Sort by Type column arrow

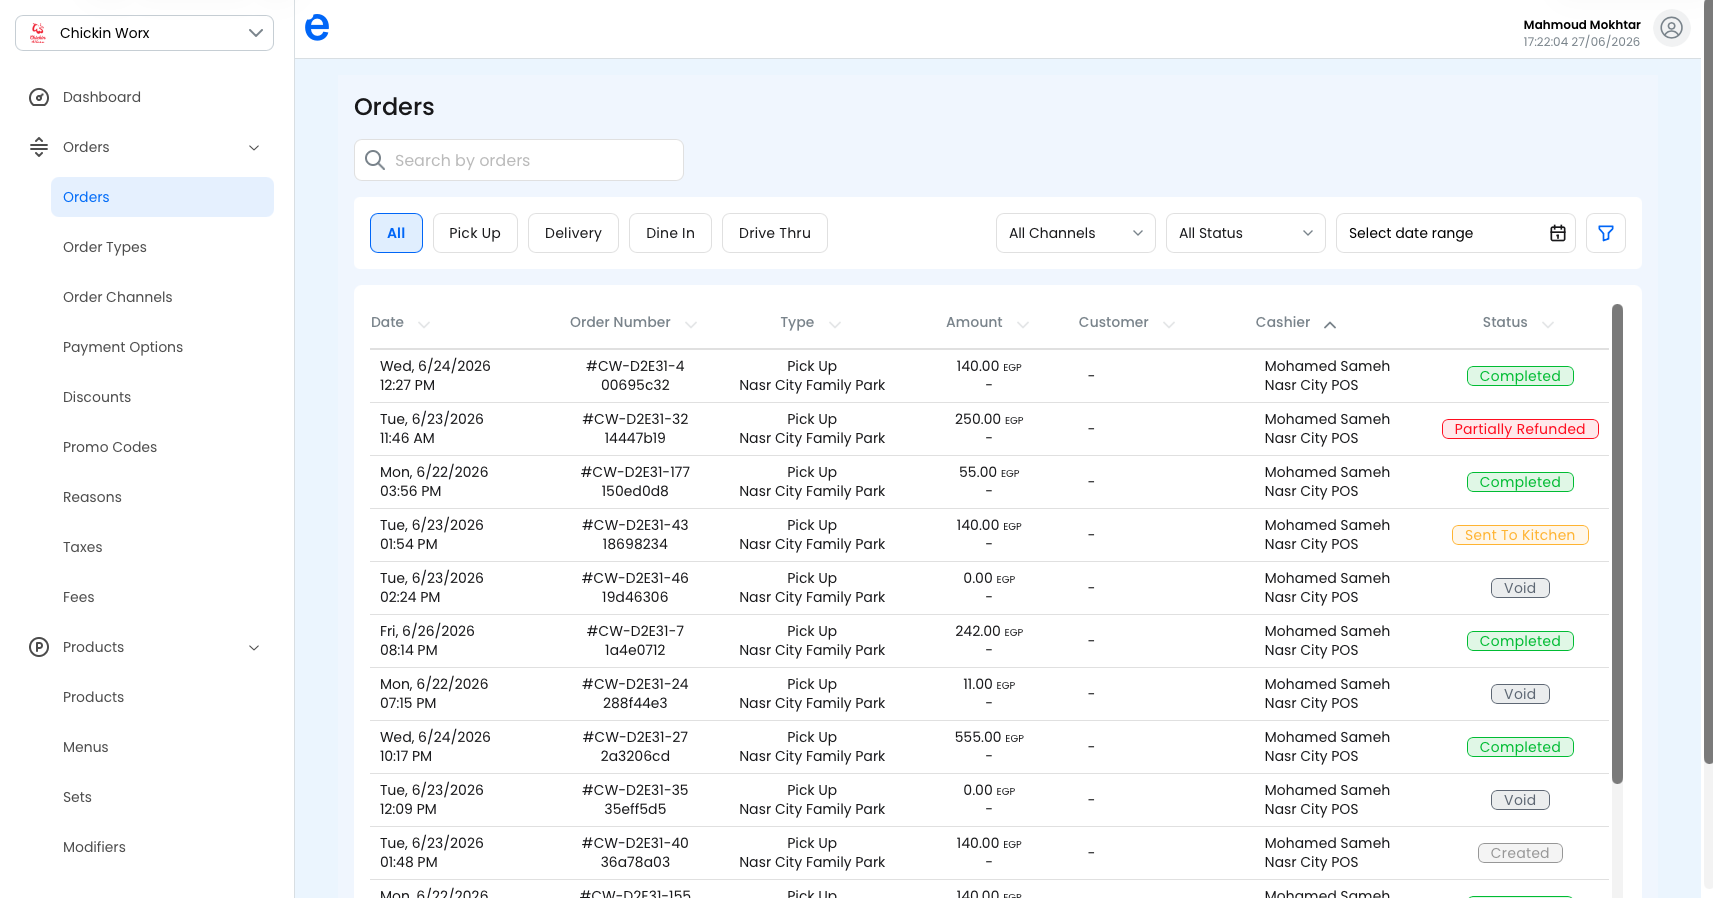tap(835, 324)
